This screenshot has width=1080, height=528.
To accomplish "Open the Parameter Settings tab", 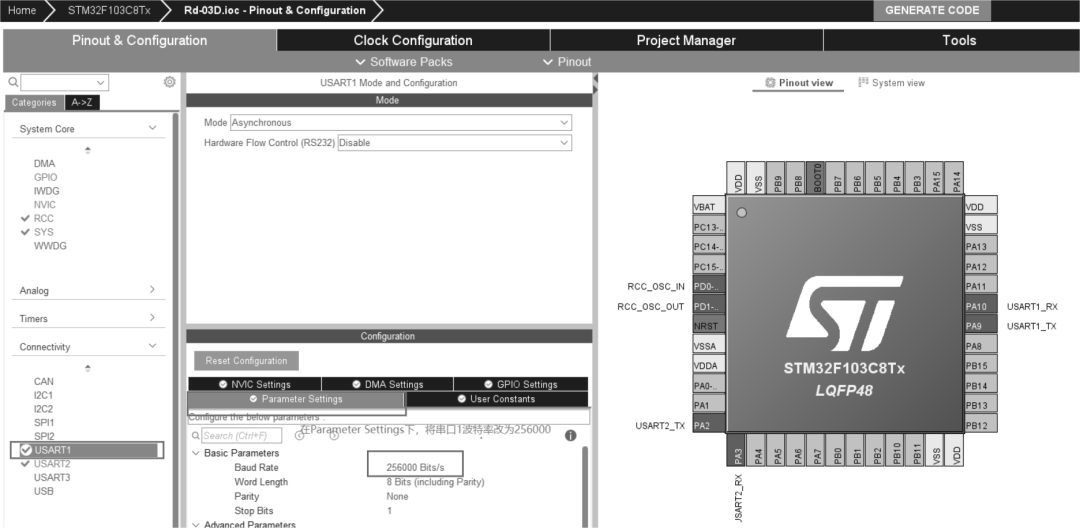I will (295, 399).
